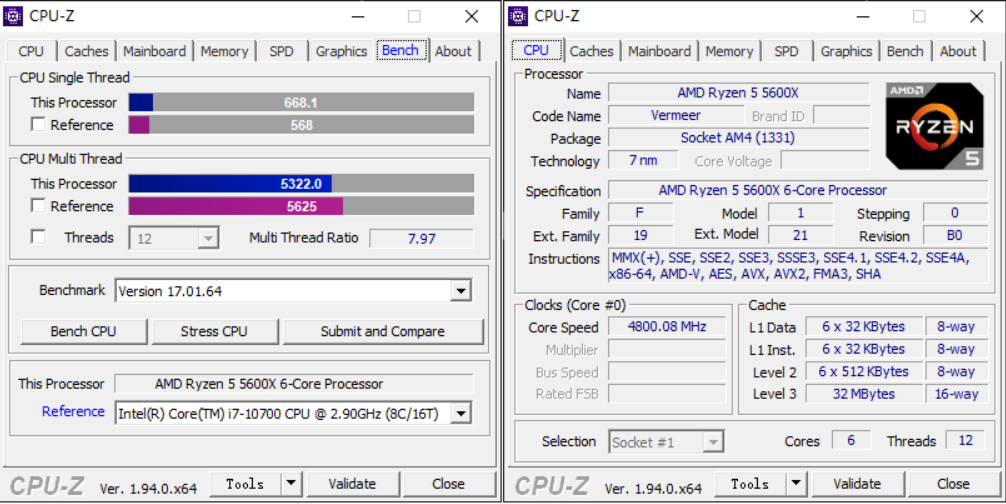Click the blue Reference link label
This screenshot has width=1006, height=504.
[x=73, y=412]
